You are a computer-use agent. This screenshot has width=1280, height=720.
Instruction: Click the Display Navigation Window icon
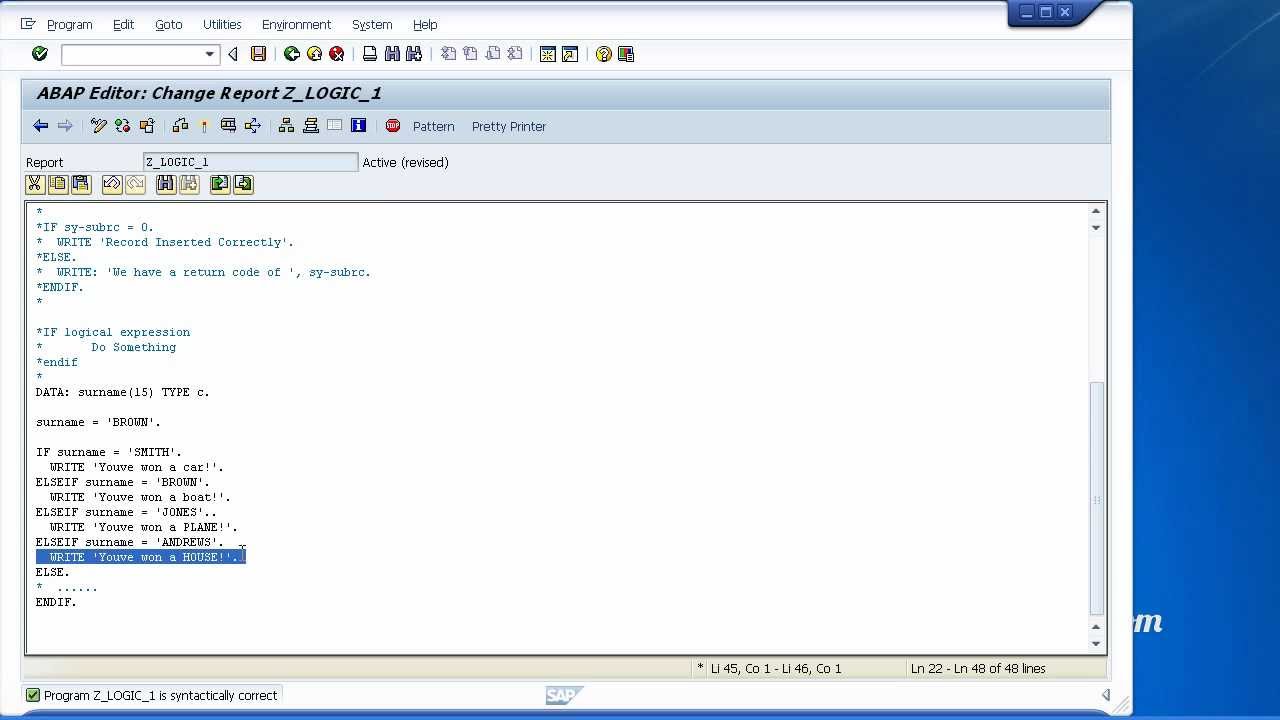click(x=310, y=126)
